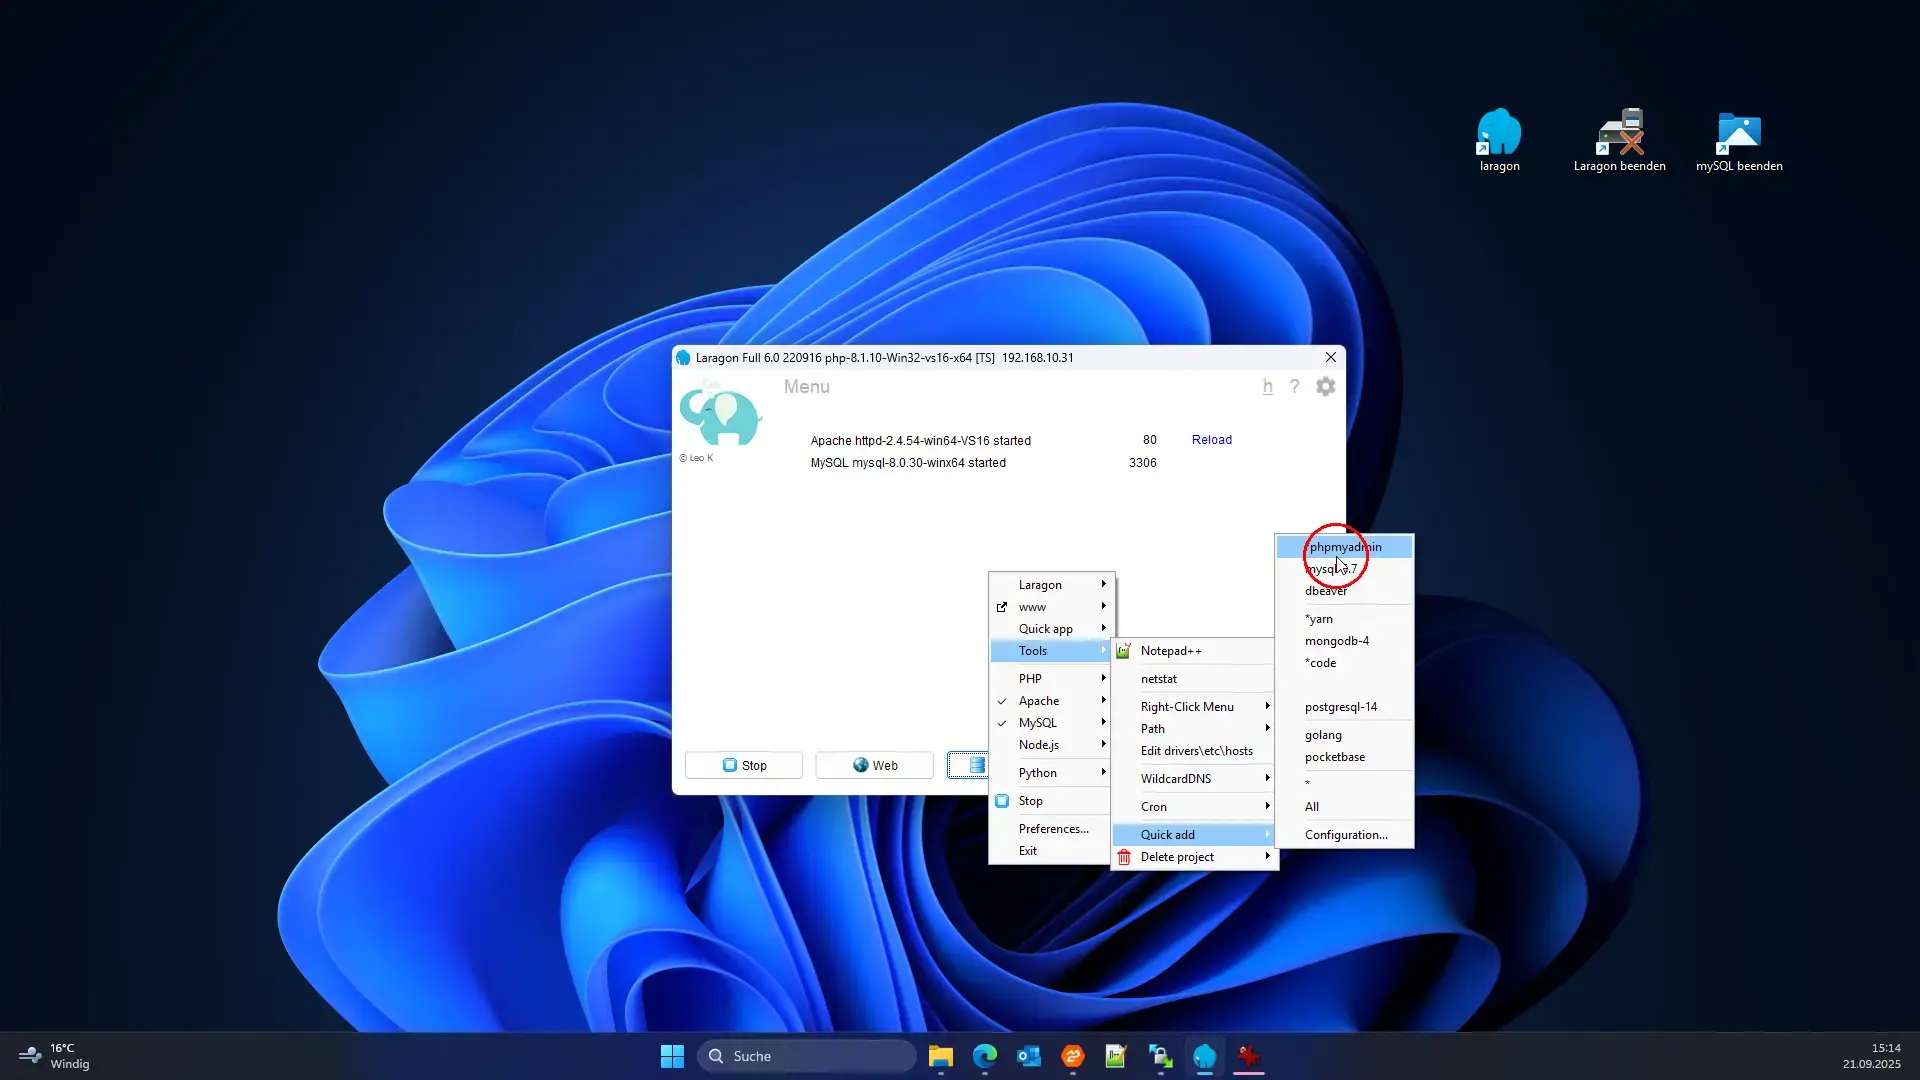Click the underlined h hosts icon
The width and height of the screenshot is (1920, 1080).
[x=1267, y=387]
